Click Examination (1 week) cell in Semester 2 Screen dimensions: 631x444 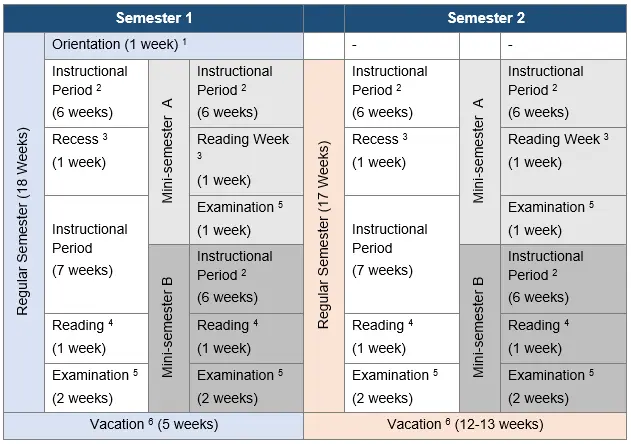560,218
